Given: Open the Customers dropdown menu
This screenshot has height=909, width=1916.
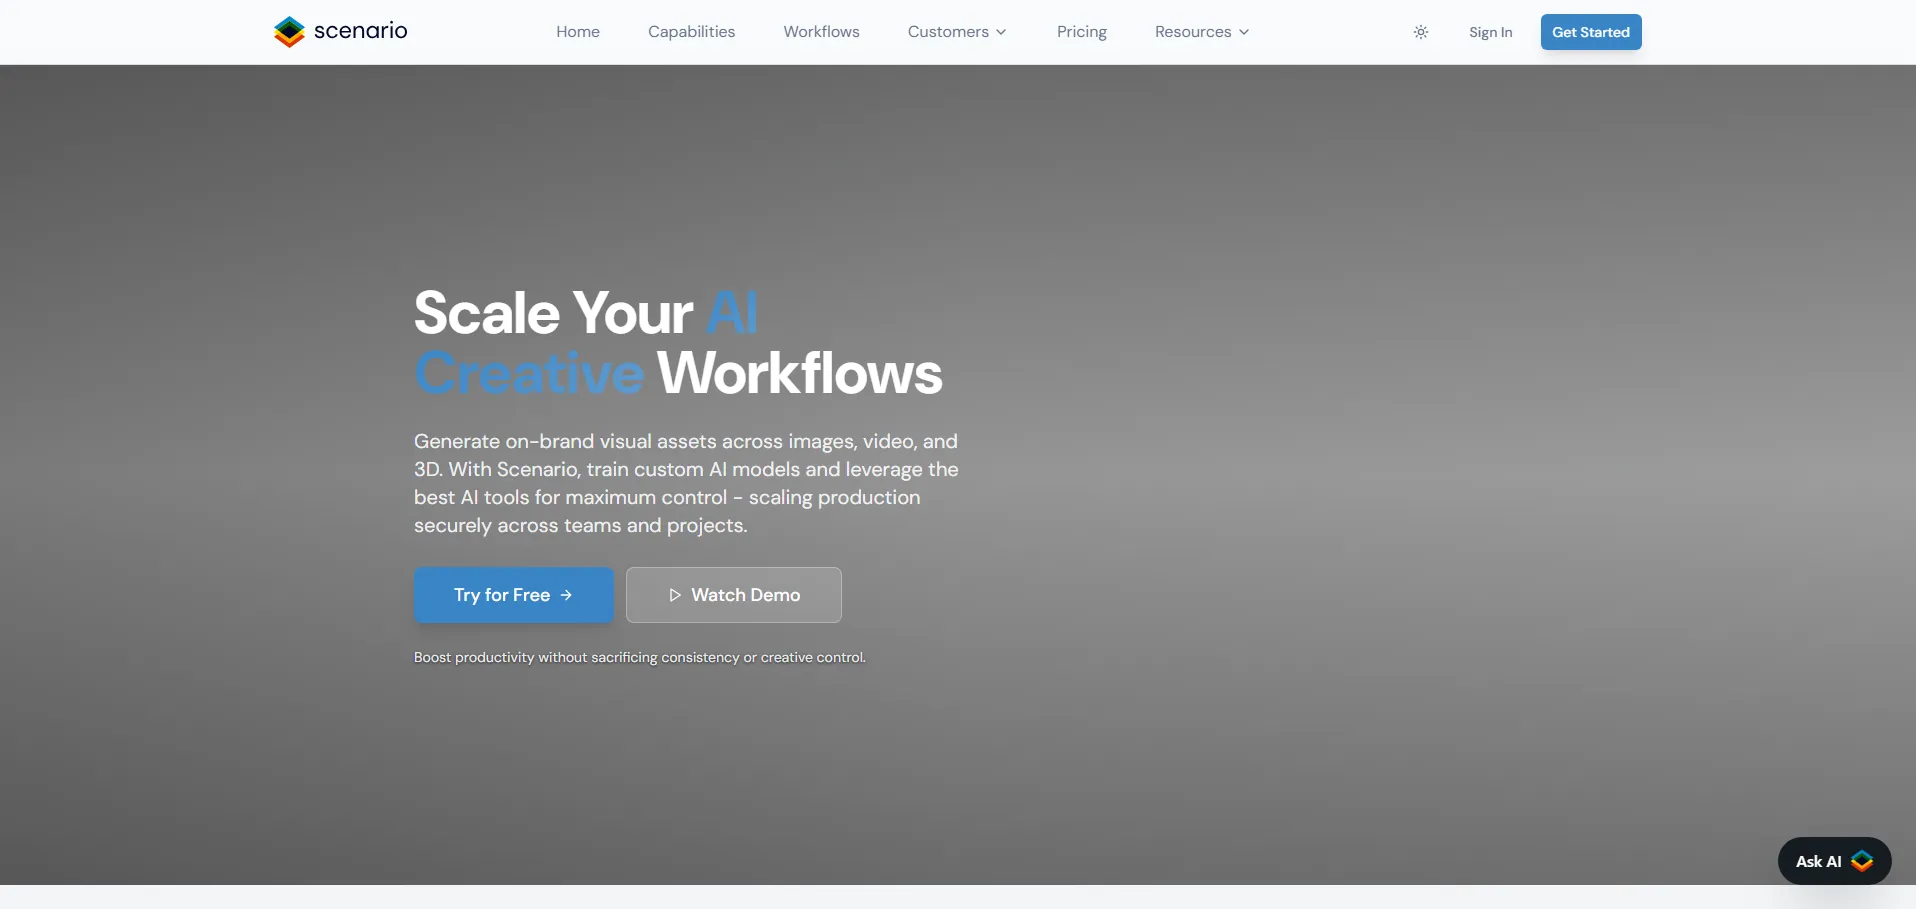Looking at the screenshot, I should (x=948, y=32).
